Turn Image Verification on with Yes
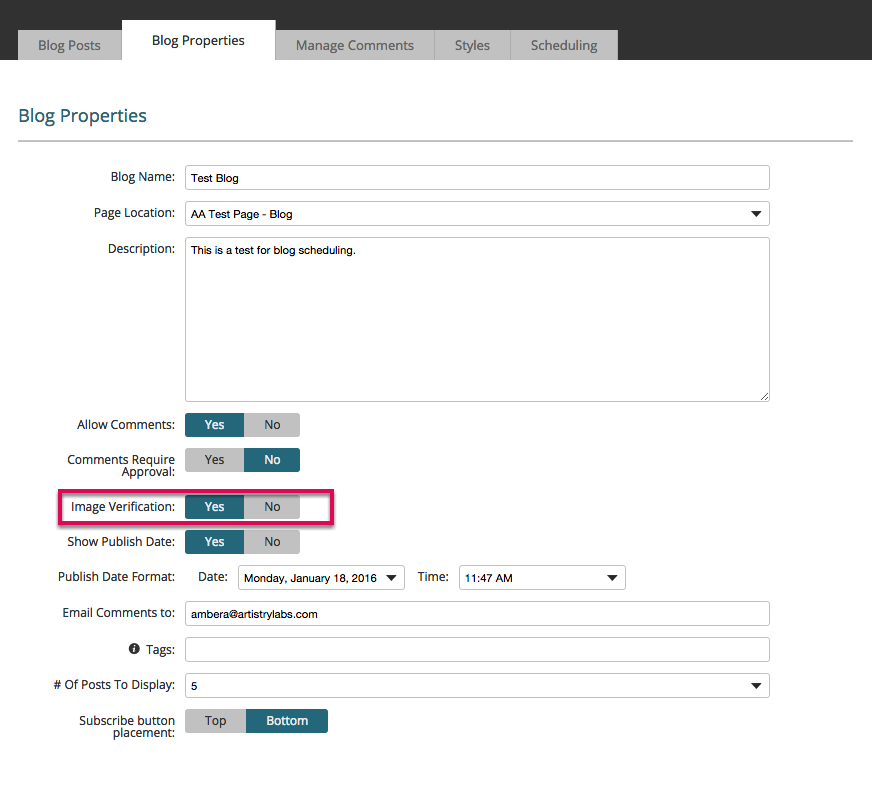 pos(214,507)
